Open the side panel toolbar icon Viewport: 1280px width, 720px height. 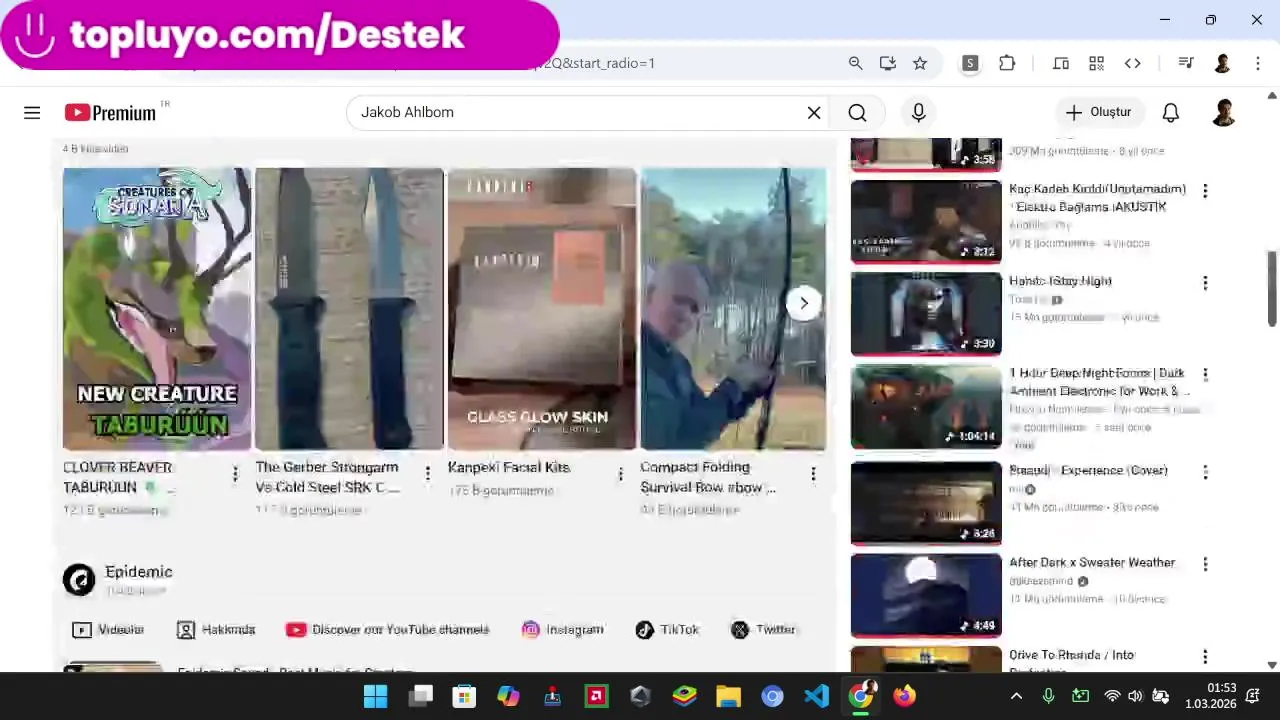pyautogui.click(x=1061, y=63)
